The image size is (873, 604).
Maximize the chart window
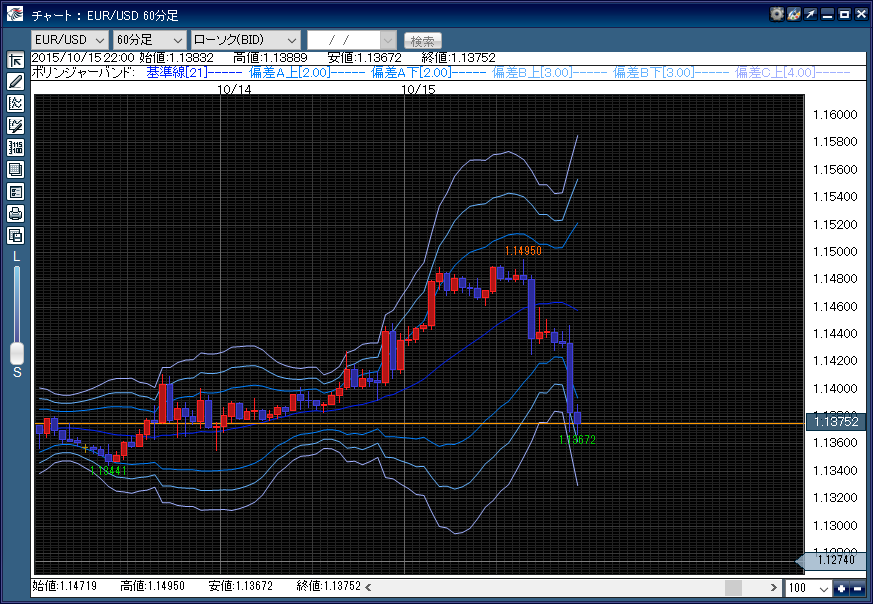845,14
